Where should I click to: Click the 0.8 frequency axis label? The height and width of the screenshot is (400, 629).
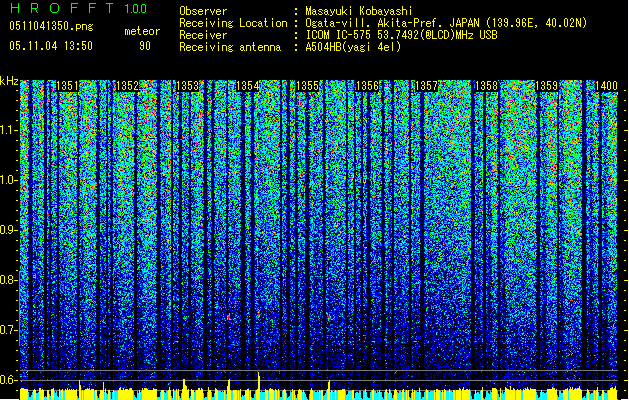[x=9, y=280]
